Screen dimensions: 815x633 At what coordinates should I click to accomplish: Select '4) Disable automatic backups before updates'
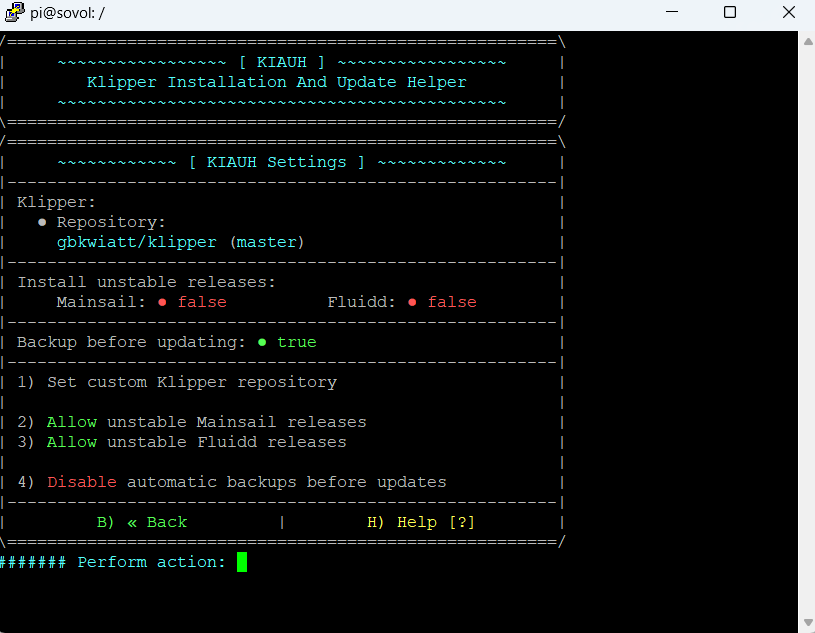[232, 482]
